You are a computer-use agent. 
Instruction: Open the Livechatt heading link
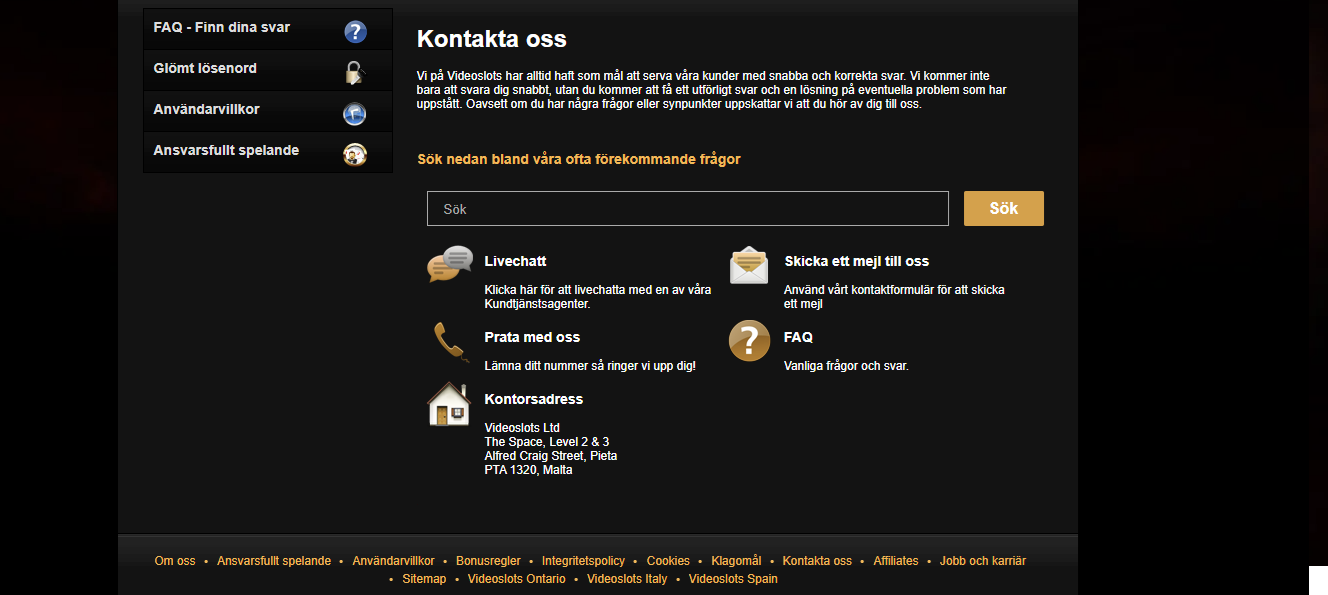tap(515, 261)
